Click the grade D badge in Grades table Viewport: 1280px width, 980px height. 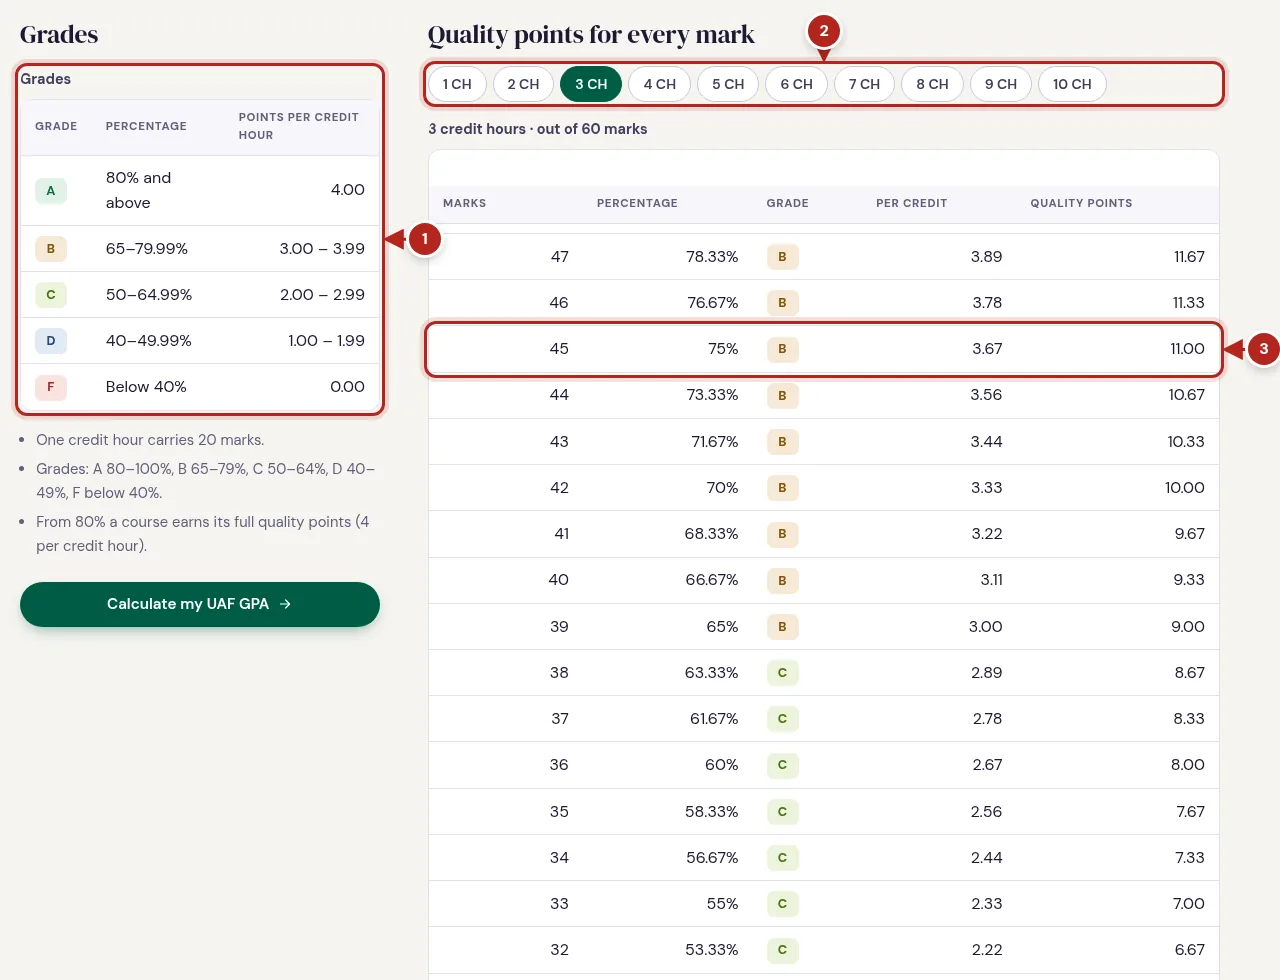click(x=51, y=341)
